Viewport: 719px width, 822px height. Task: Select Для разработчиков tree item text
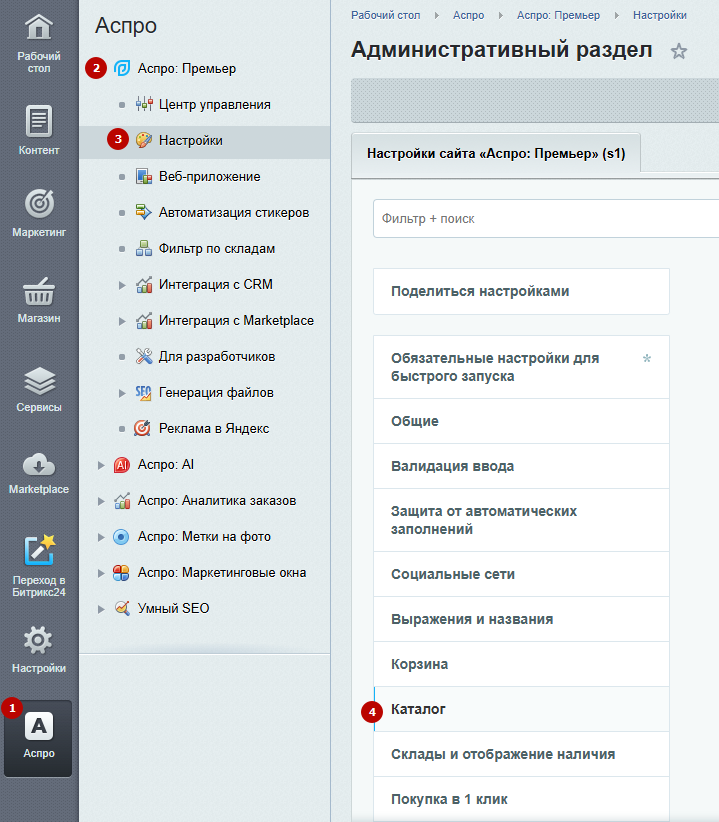217,356
